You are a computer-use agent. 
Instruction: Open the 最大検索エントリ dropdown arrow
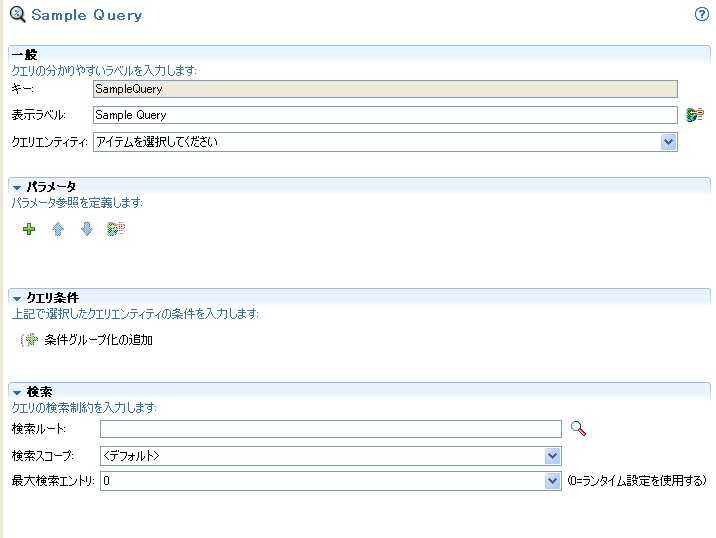553,481
